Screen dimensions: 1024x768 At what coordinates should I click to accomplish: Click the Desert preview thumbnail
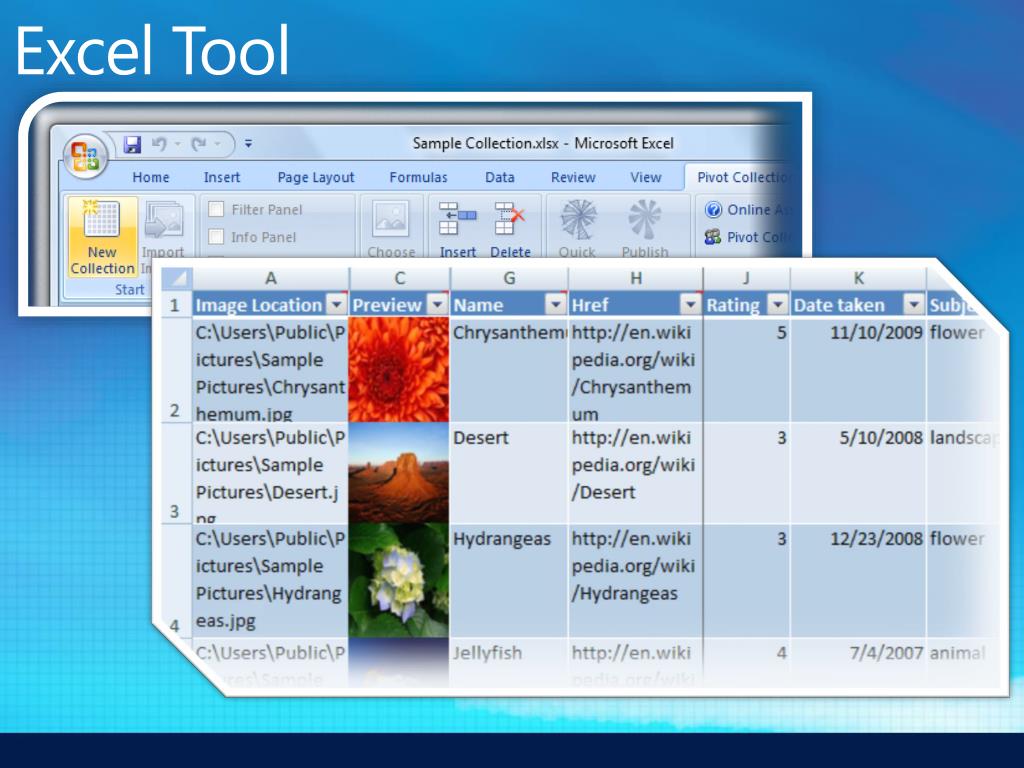pyautogui.click(x=399, y=473)
